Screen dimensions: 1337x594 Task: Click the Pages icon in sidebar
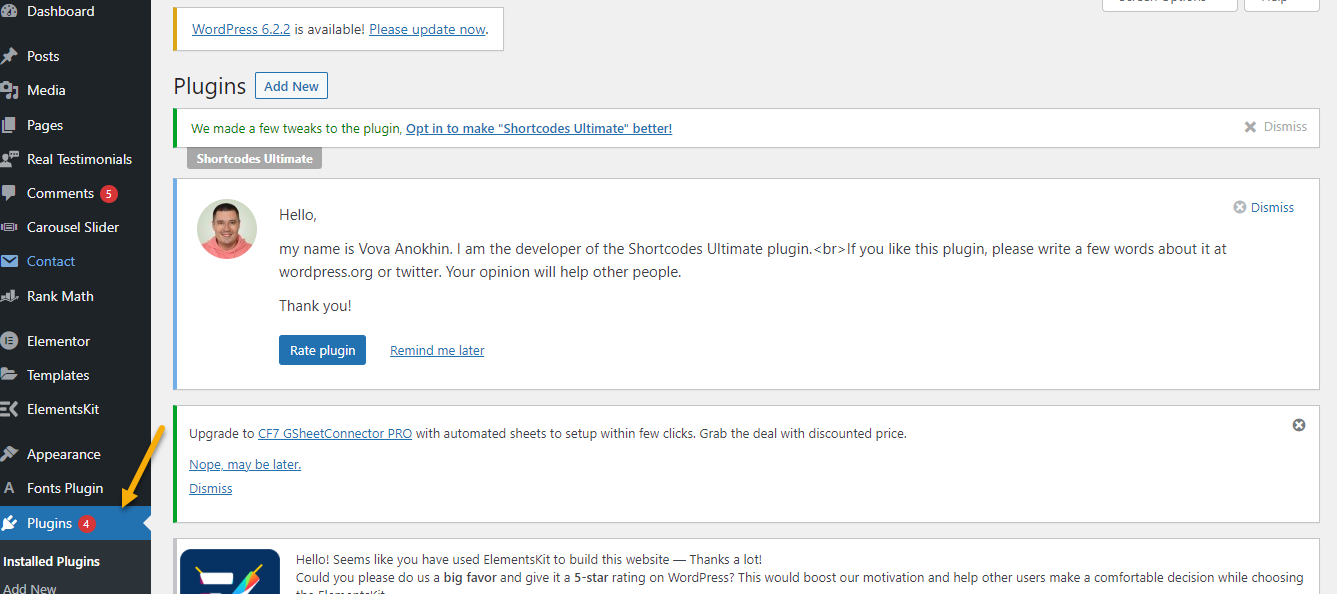tap(9, 125)
